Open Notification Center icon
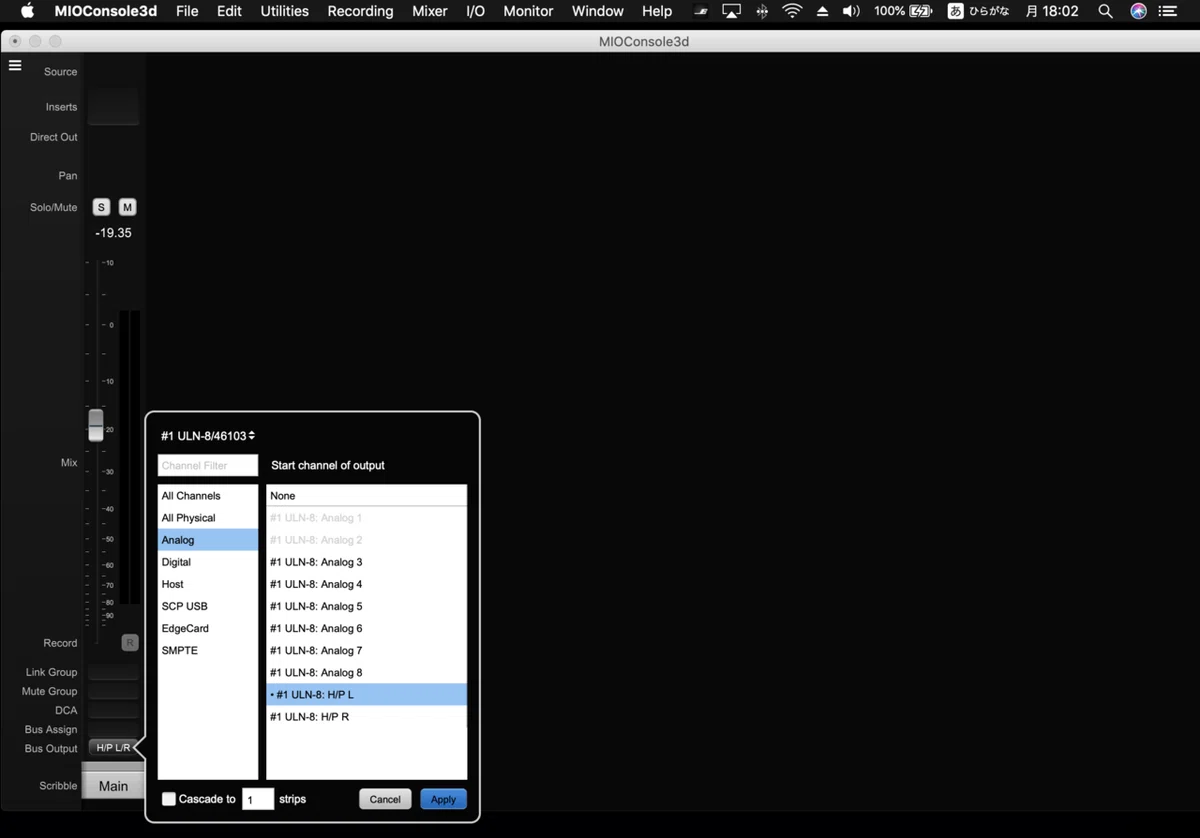This screenshot has height=838, width=1200. (1170, 11)
